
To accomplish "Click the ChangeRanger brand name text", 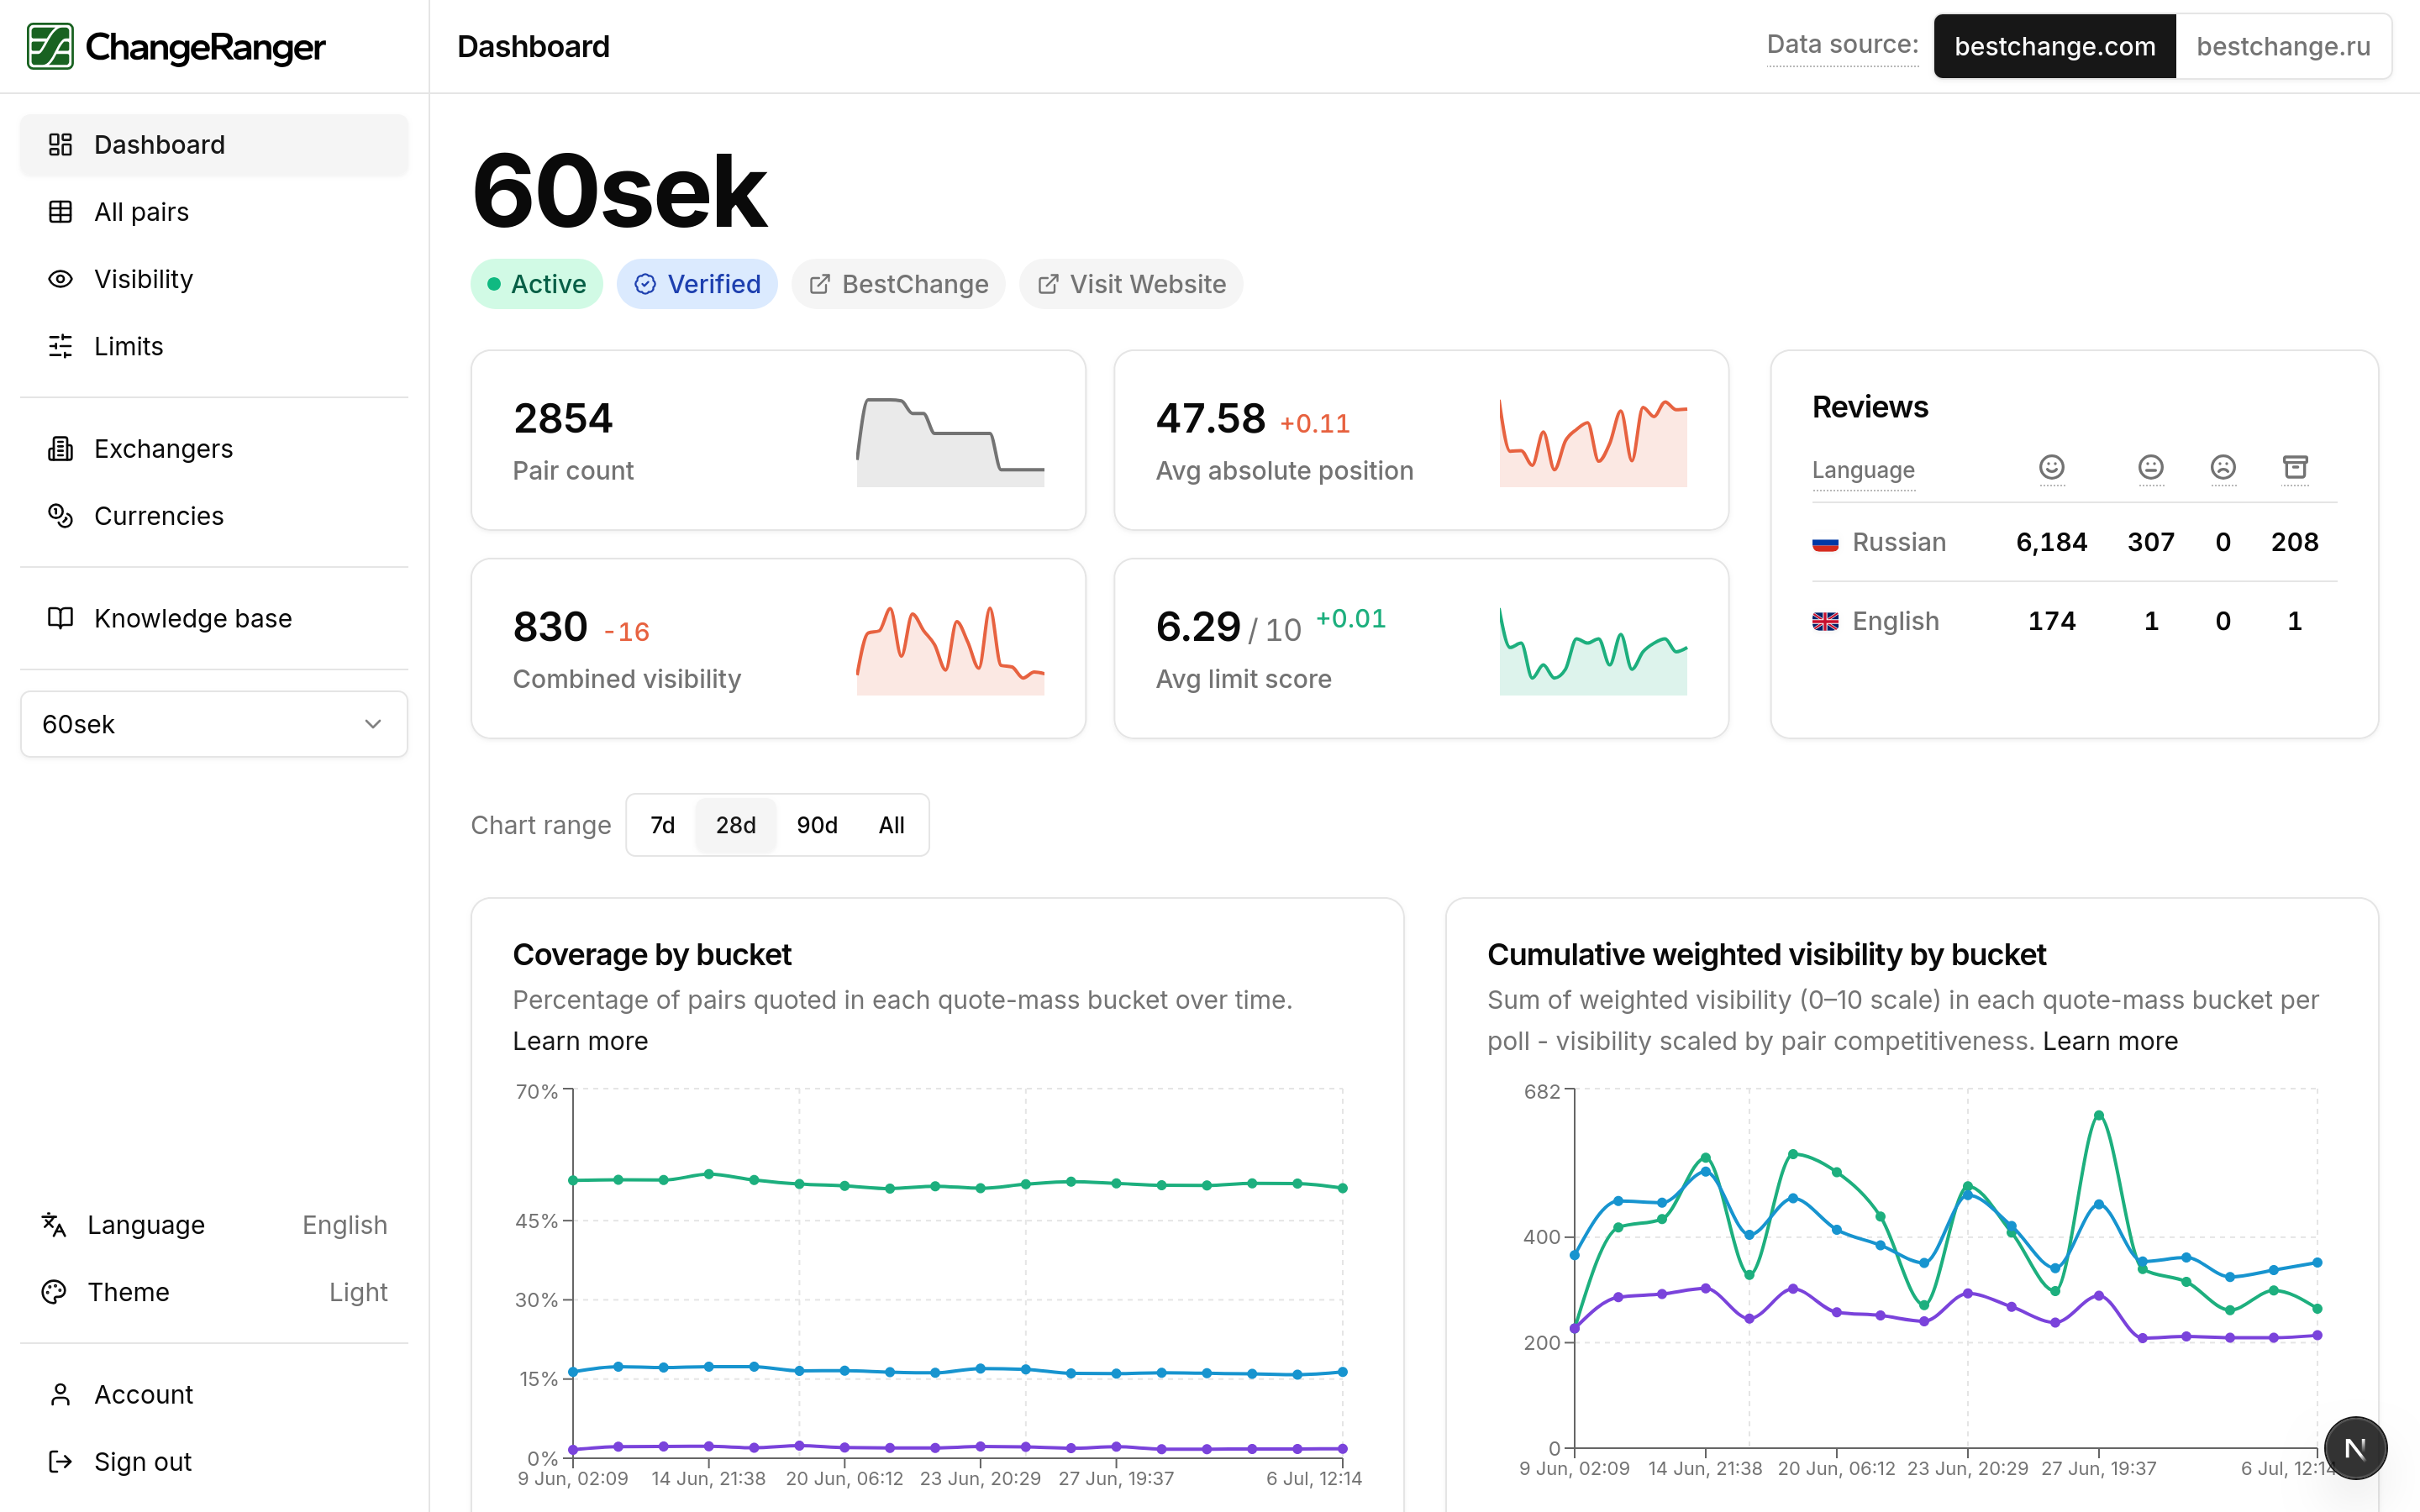I will tap(205, 47).
